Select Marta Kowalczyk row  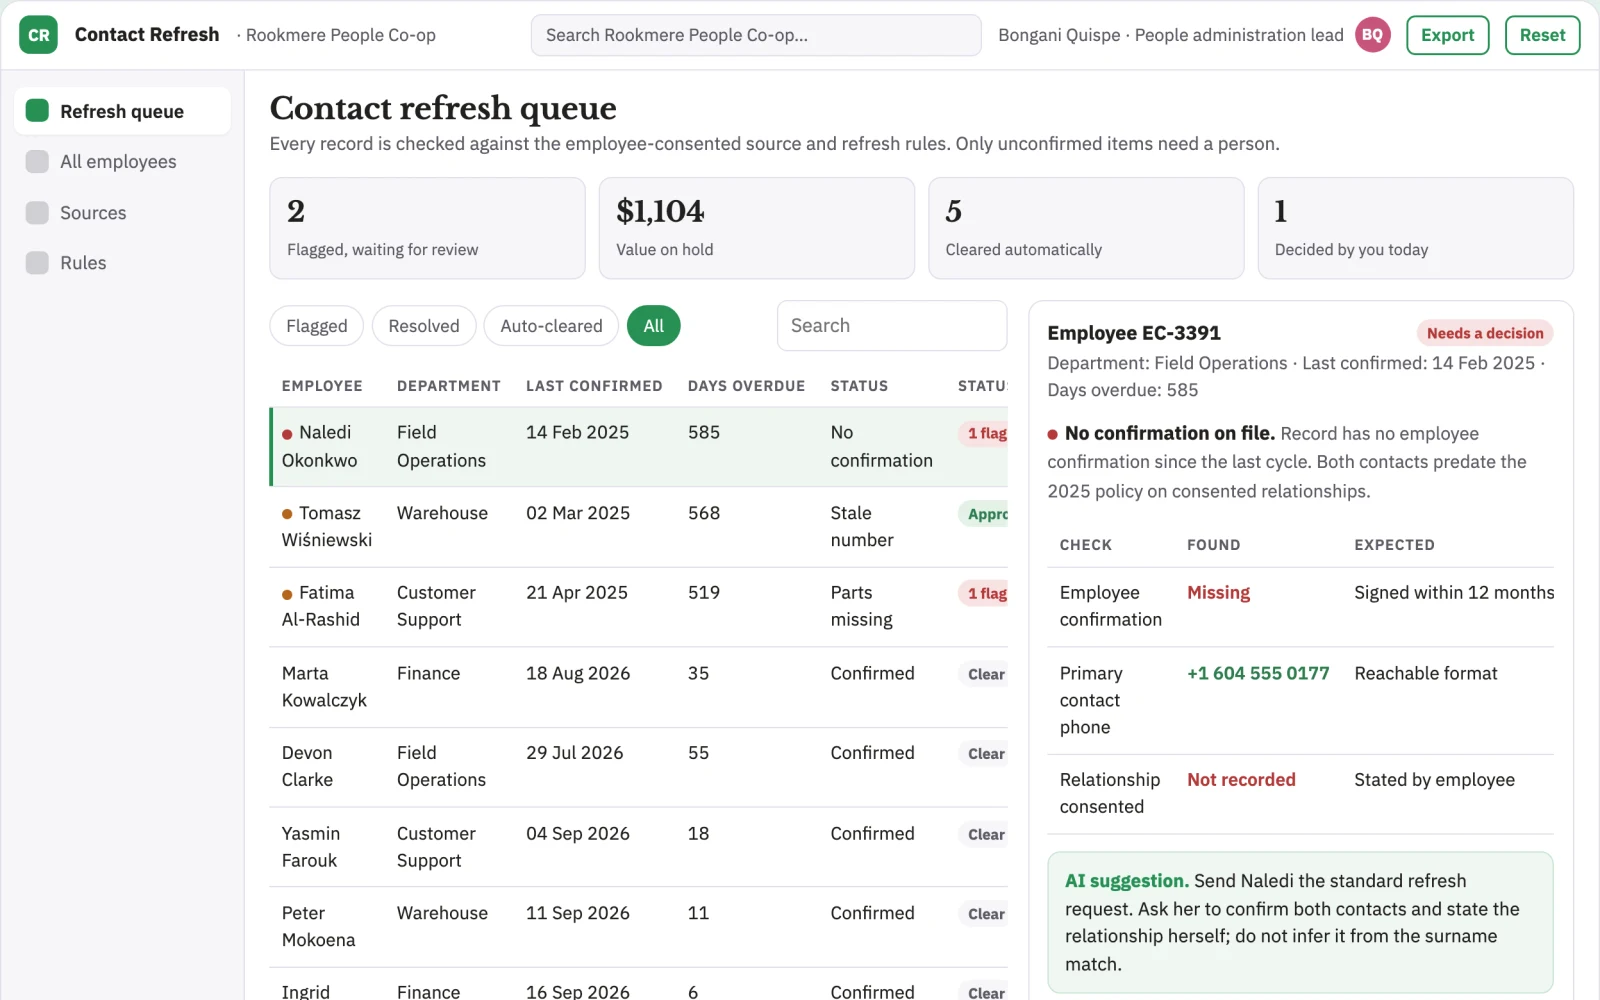click(639, 687)
